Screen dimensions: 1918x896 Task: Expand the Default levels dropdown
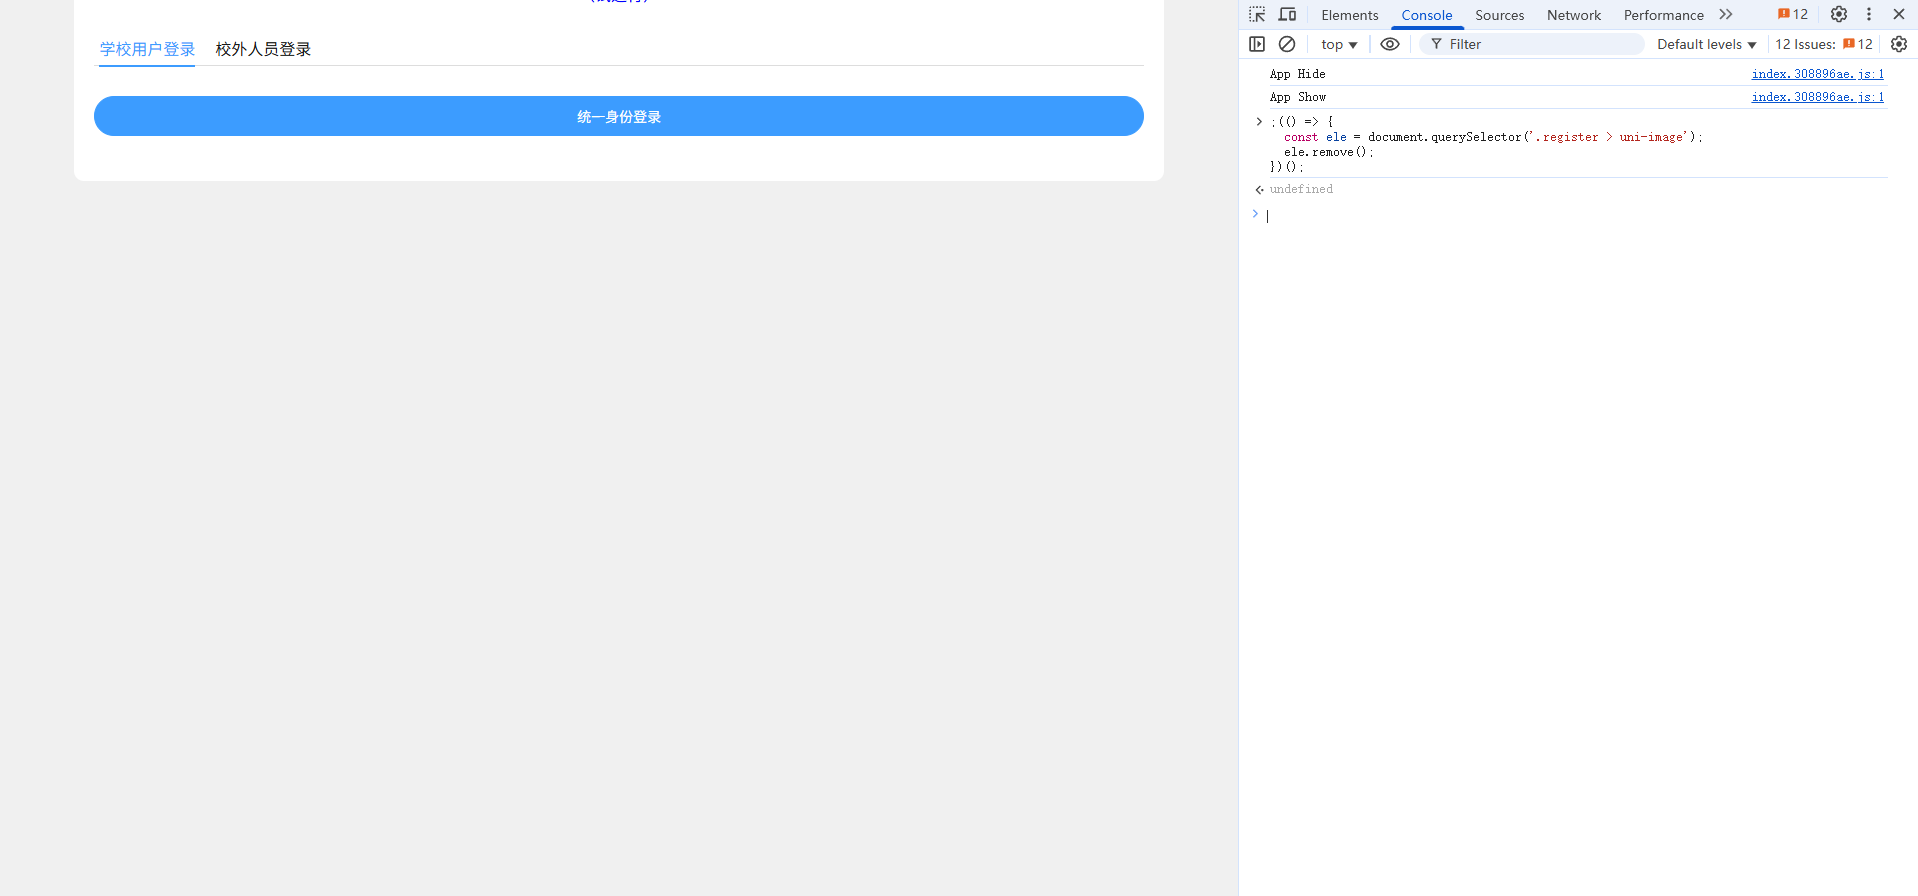coord(1706,44)
